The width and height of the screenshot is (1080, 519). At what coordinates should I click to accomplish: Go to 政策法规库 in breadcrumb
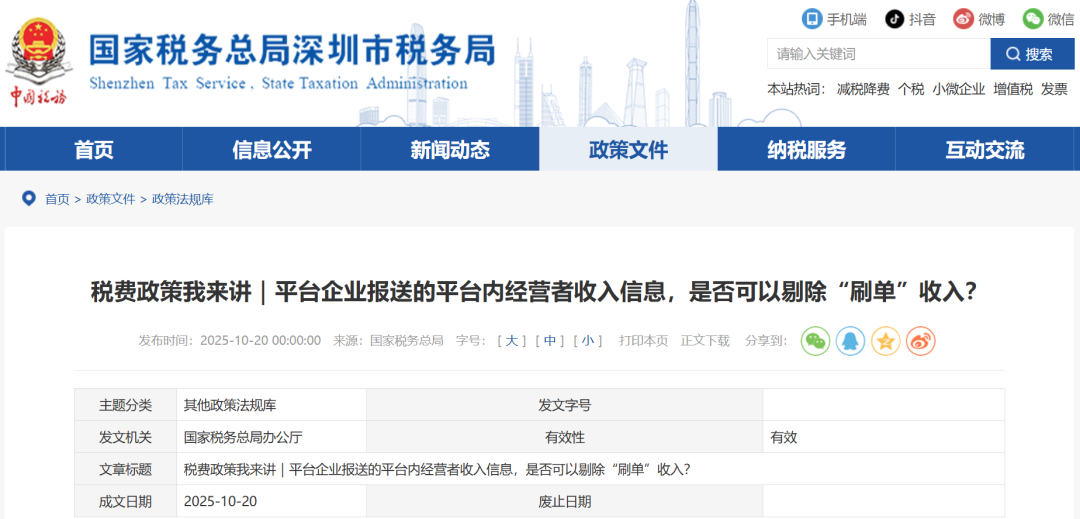[183, 200]
